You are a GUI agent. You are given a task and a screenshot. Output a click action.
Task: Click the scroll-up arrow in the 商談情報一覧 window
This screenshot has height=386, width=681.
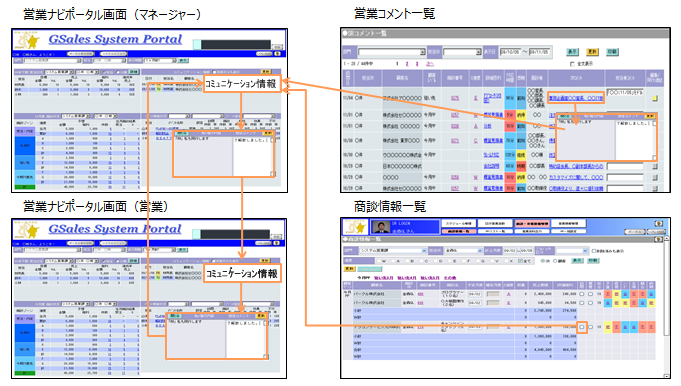pos(667,239)
